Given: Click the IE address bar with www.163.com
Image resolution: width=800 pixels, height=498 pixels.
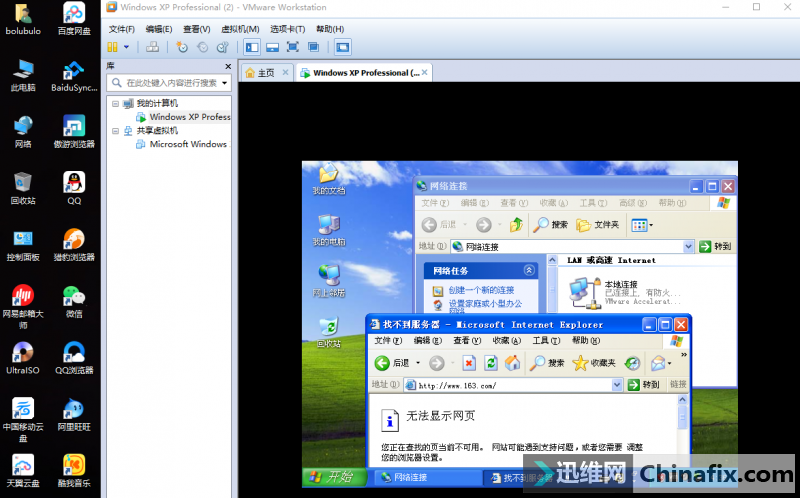Looking at the screenshot, I should point(514,385).
